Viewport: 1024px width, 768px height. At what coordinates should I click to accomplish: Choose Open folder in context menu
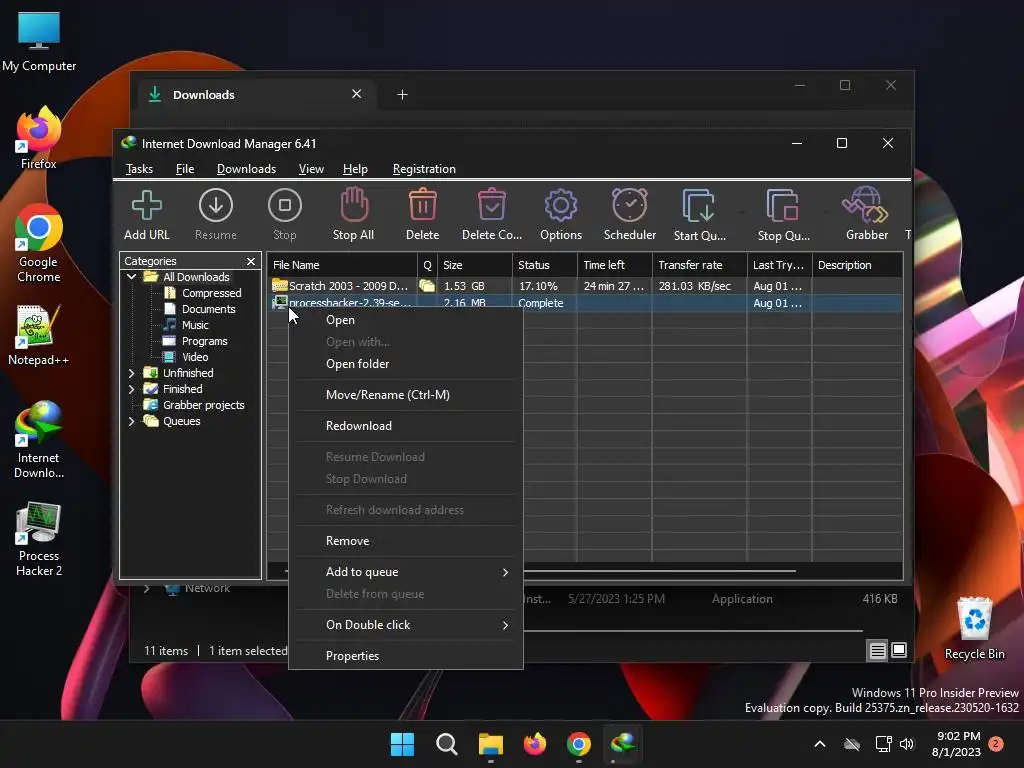click(x=405, y=364)
